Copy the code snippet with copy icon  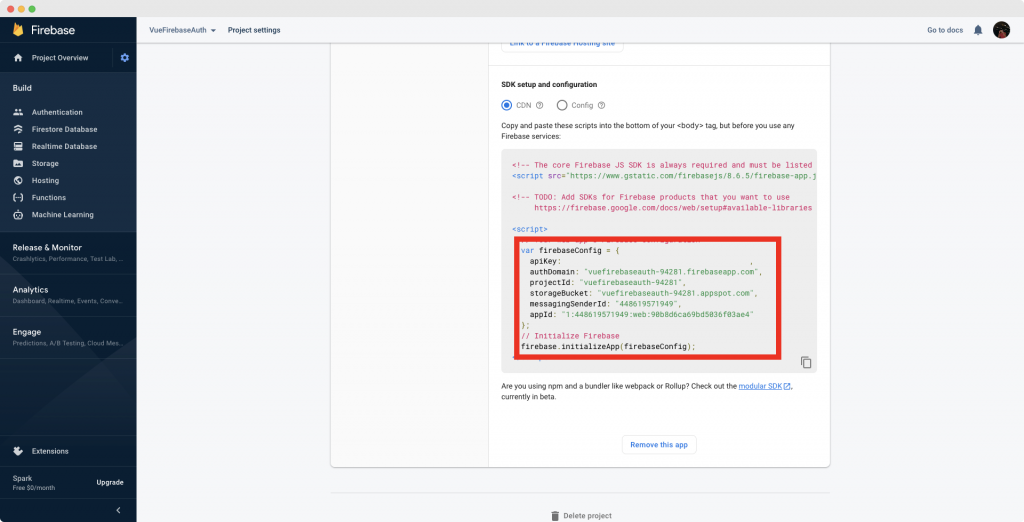pos(806,362)
